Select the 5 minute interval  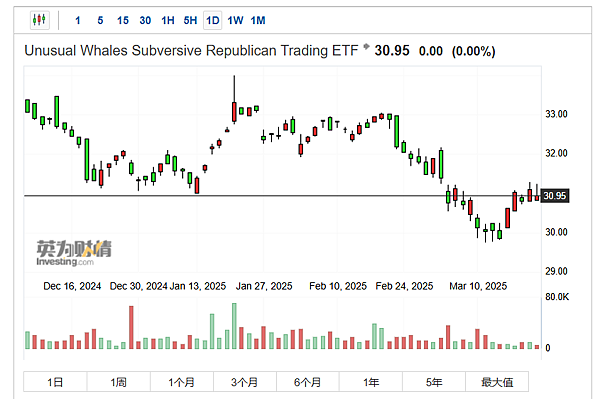pos(100,20)
